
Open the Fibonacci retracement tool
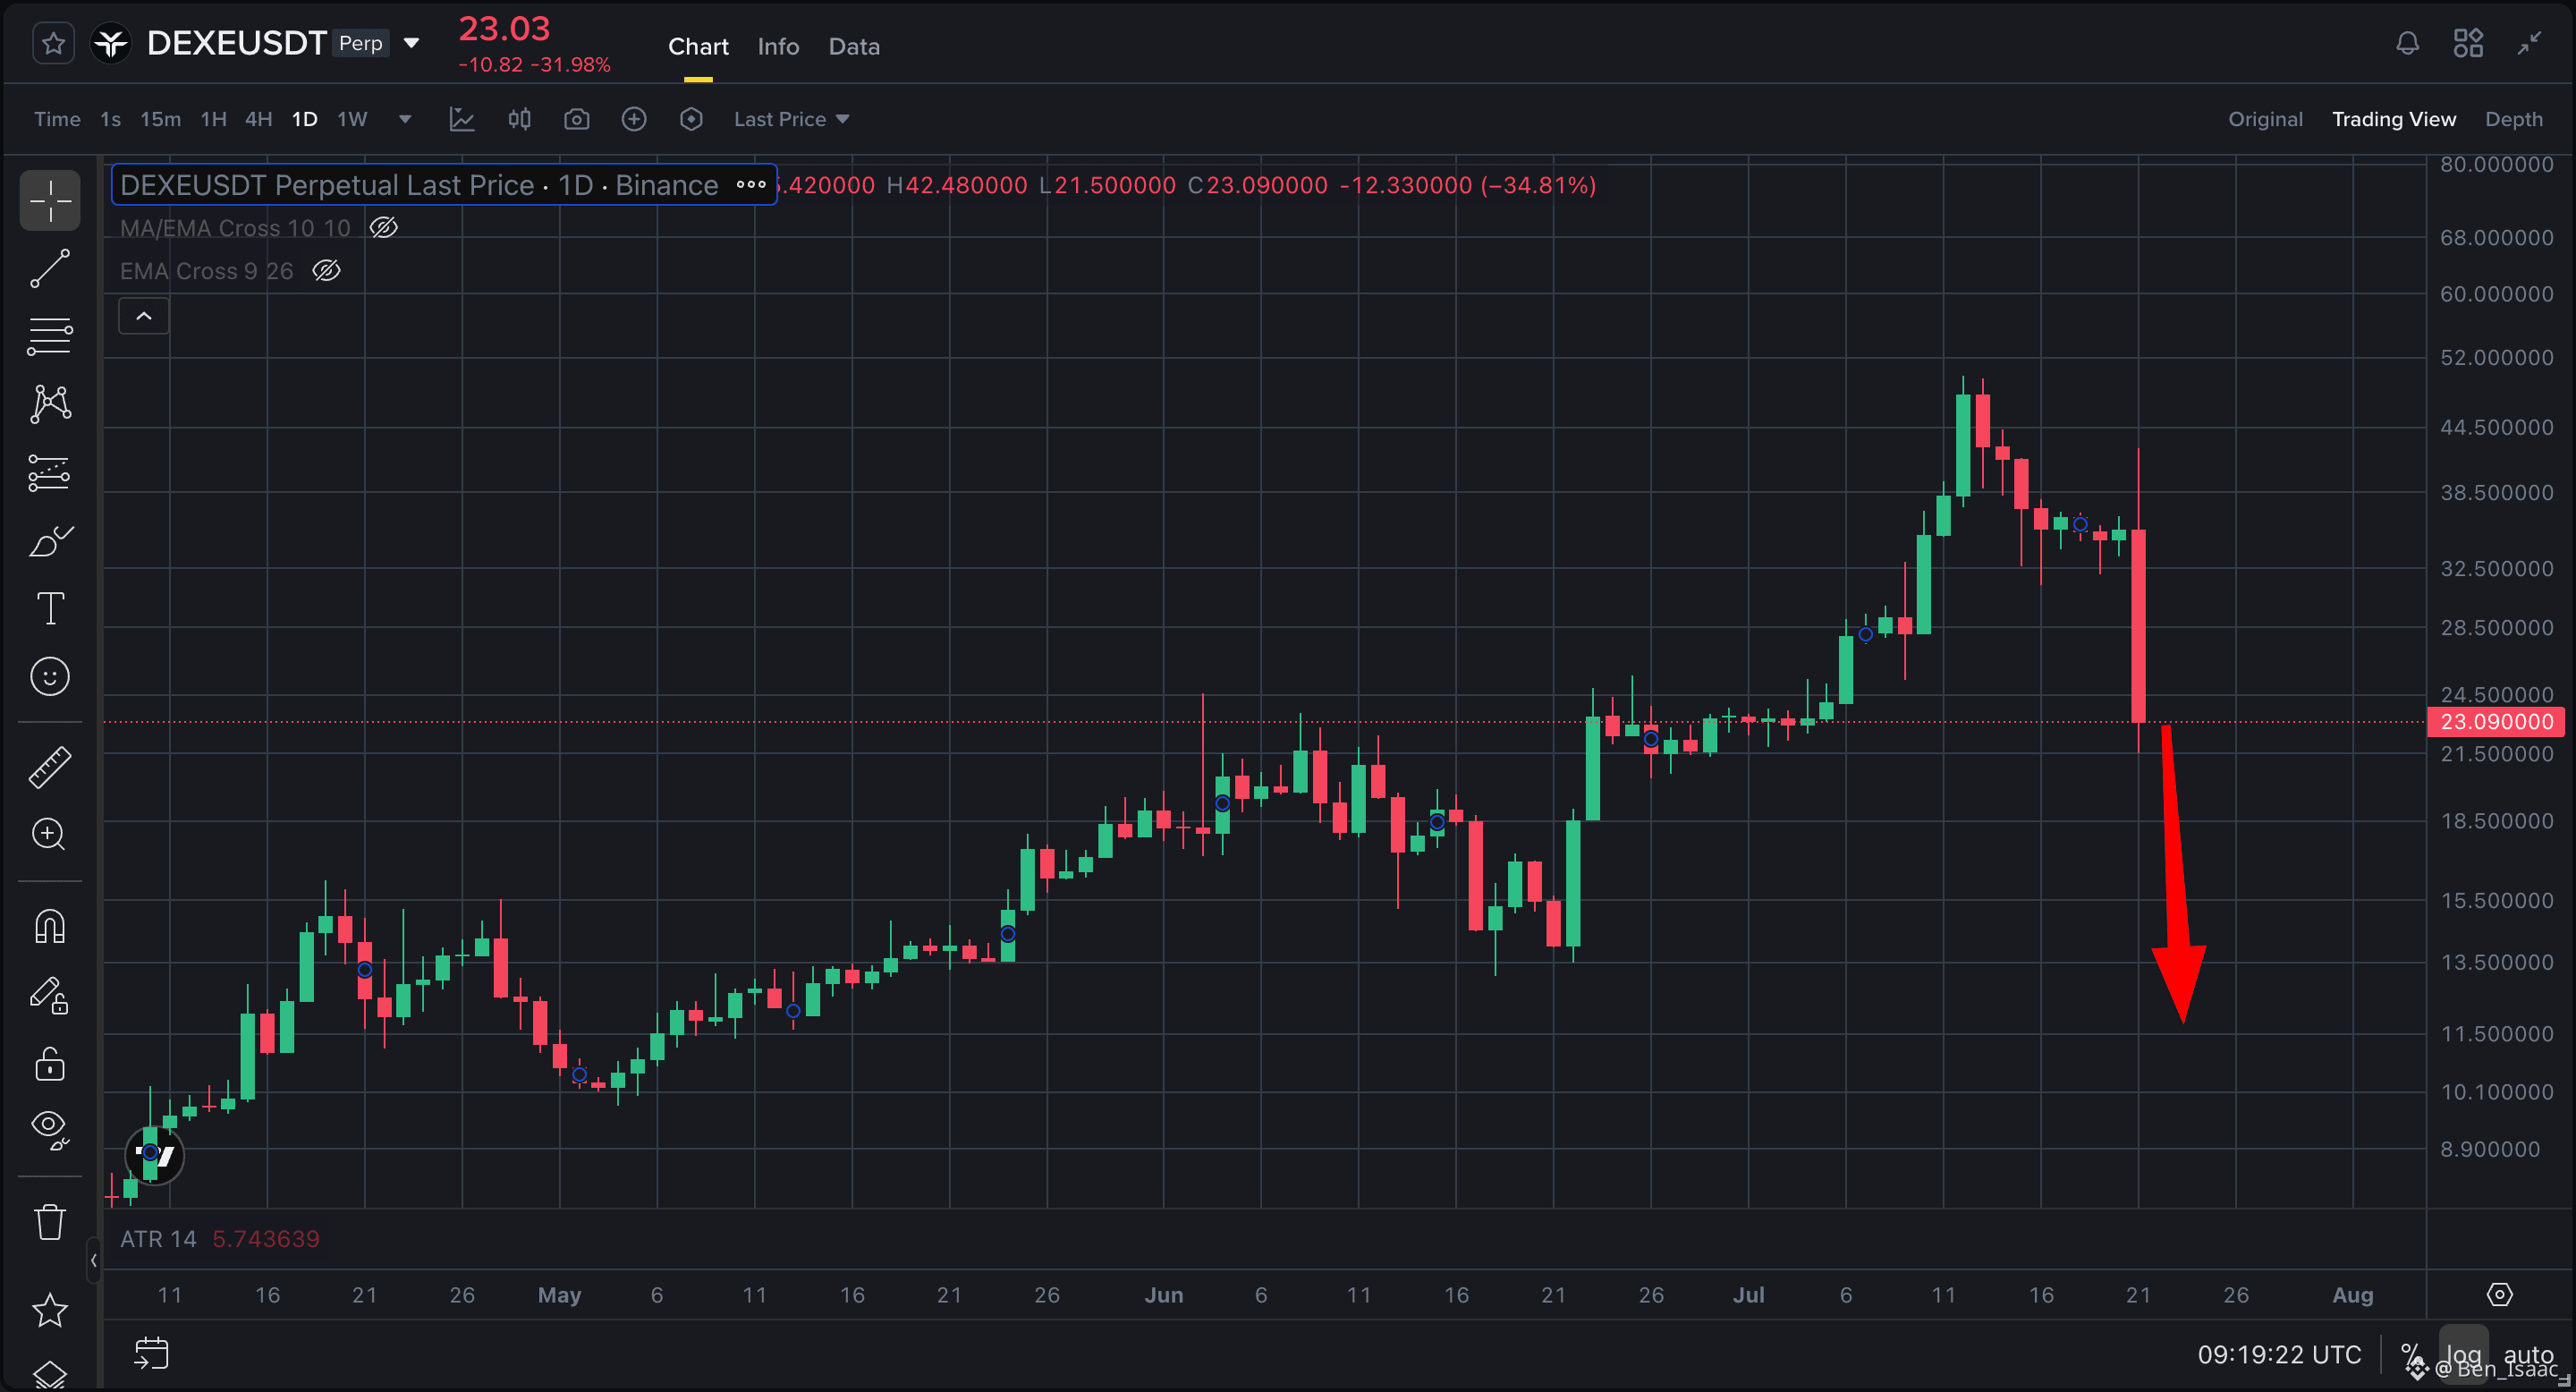(50, 336)
